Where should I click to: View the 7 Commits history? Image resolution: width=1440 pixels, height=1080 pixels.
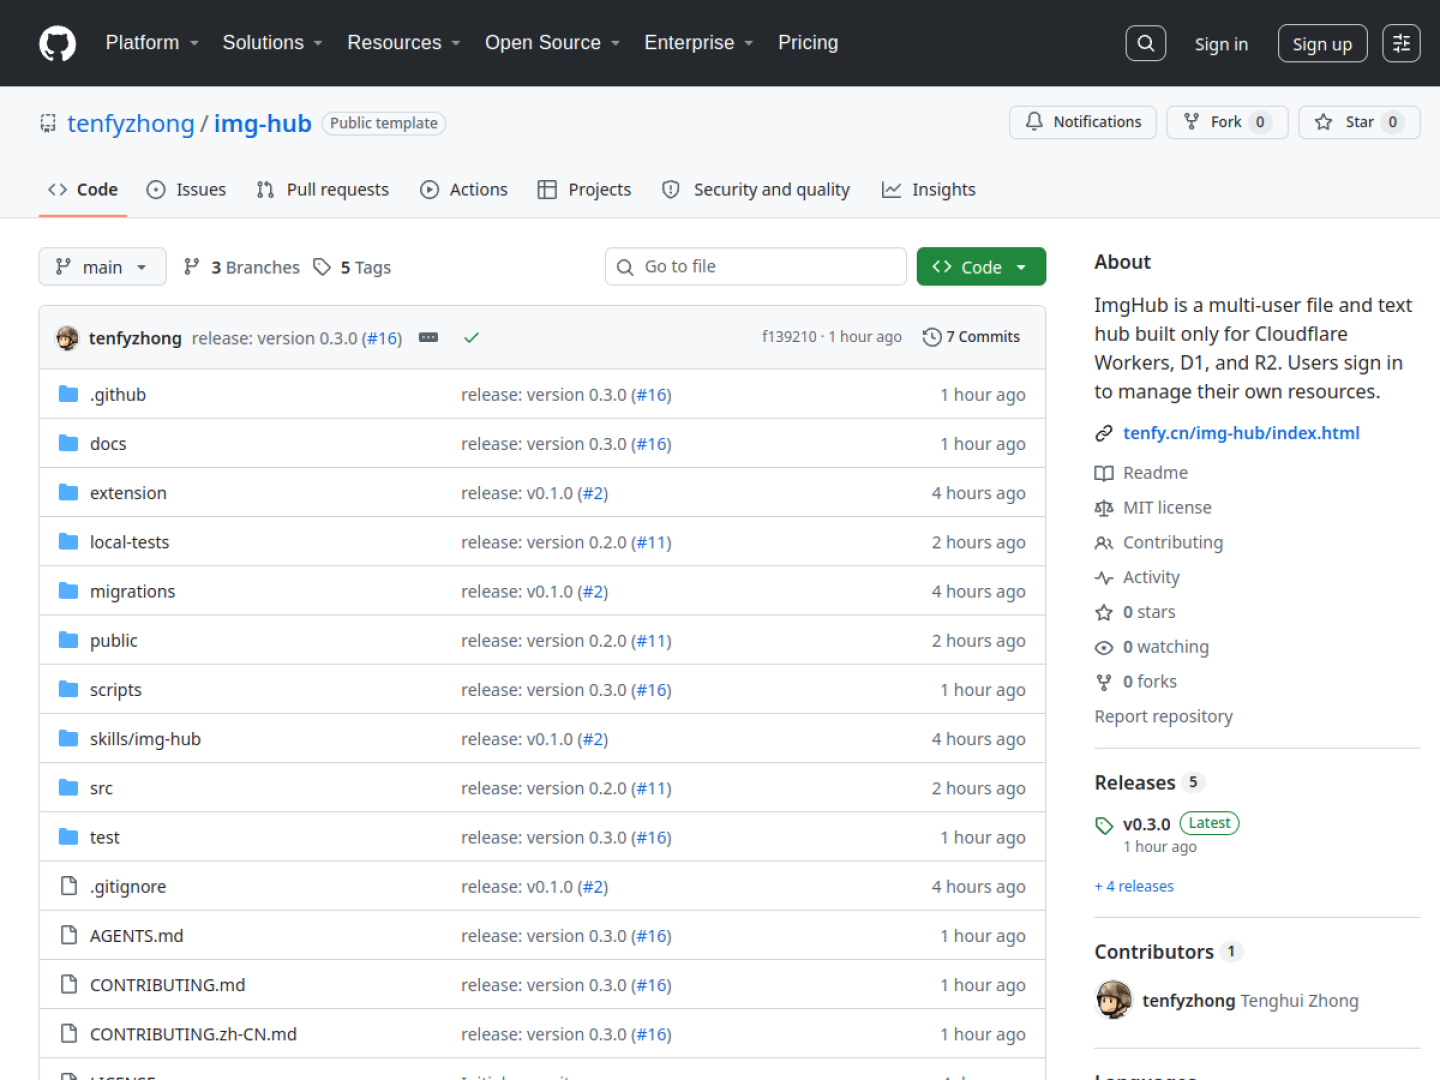971,337
